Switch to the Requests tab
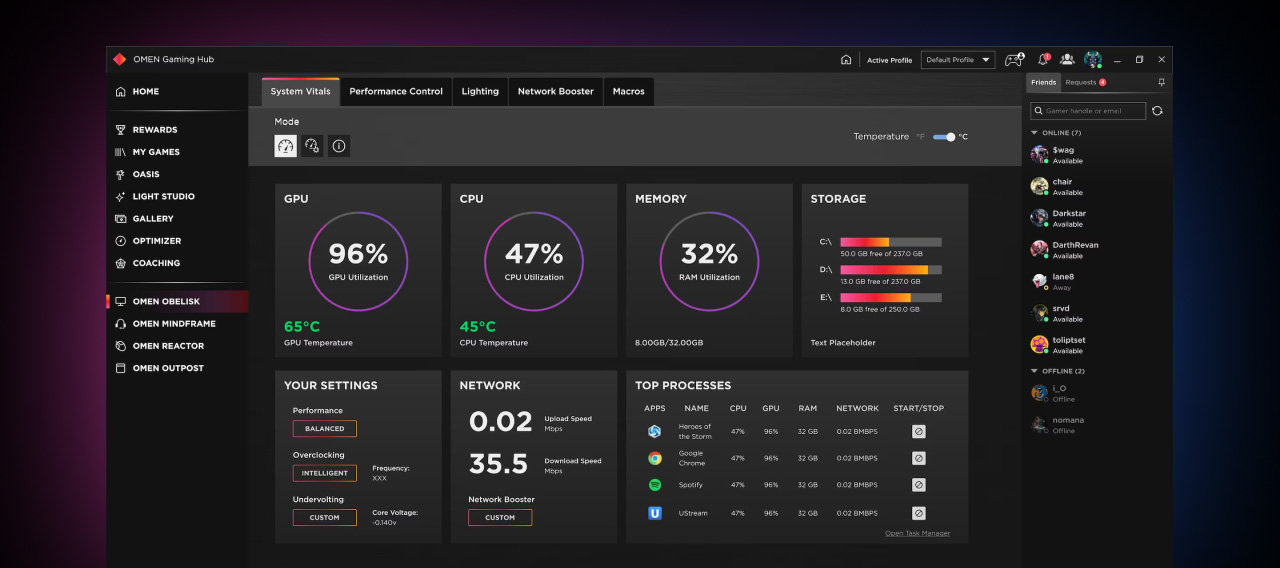Viewport: 1280px width, 568px height. pos(1086,83)
